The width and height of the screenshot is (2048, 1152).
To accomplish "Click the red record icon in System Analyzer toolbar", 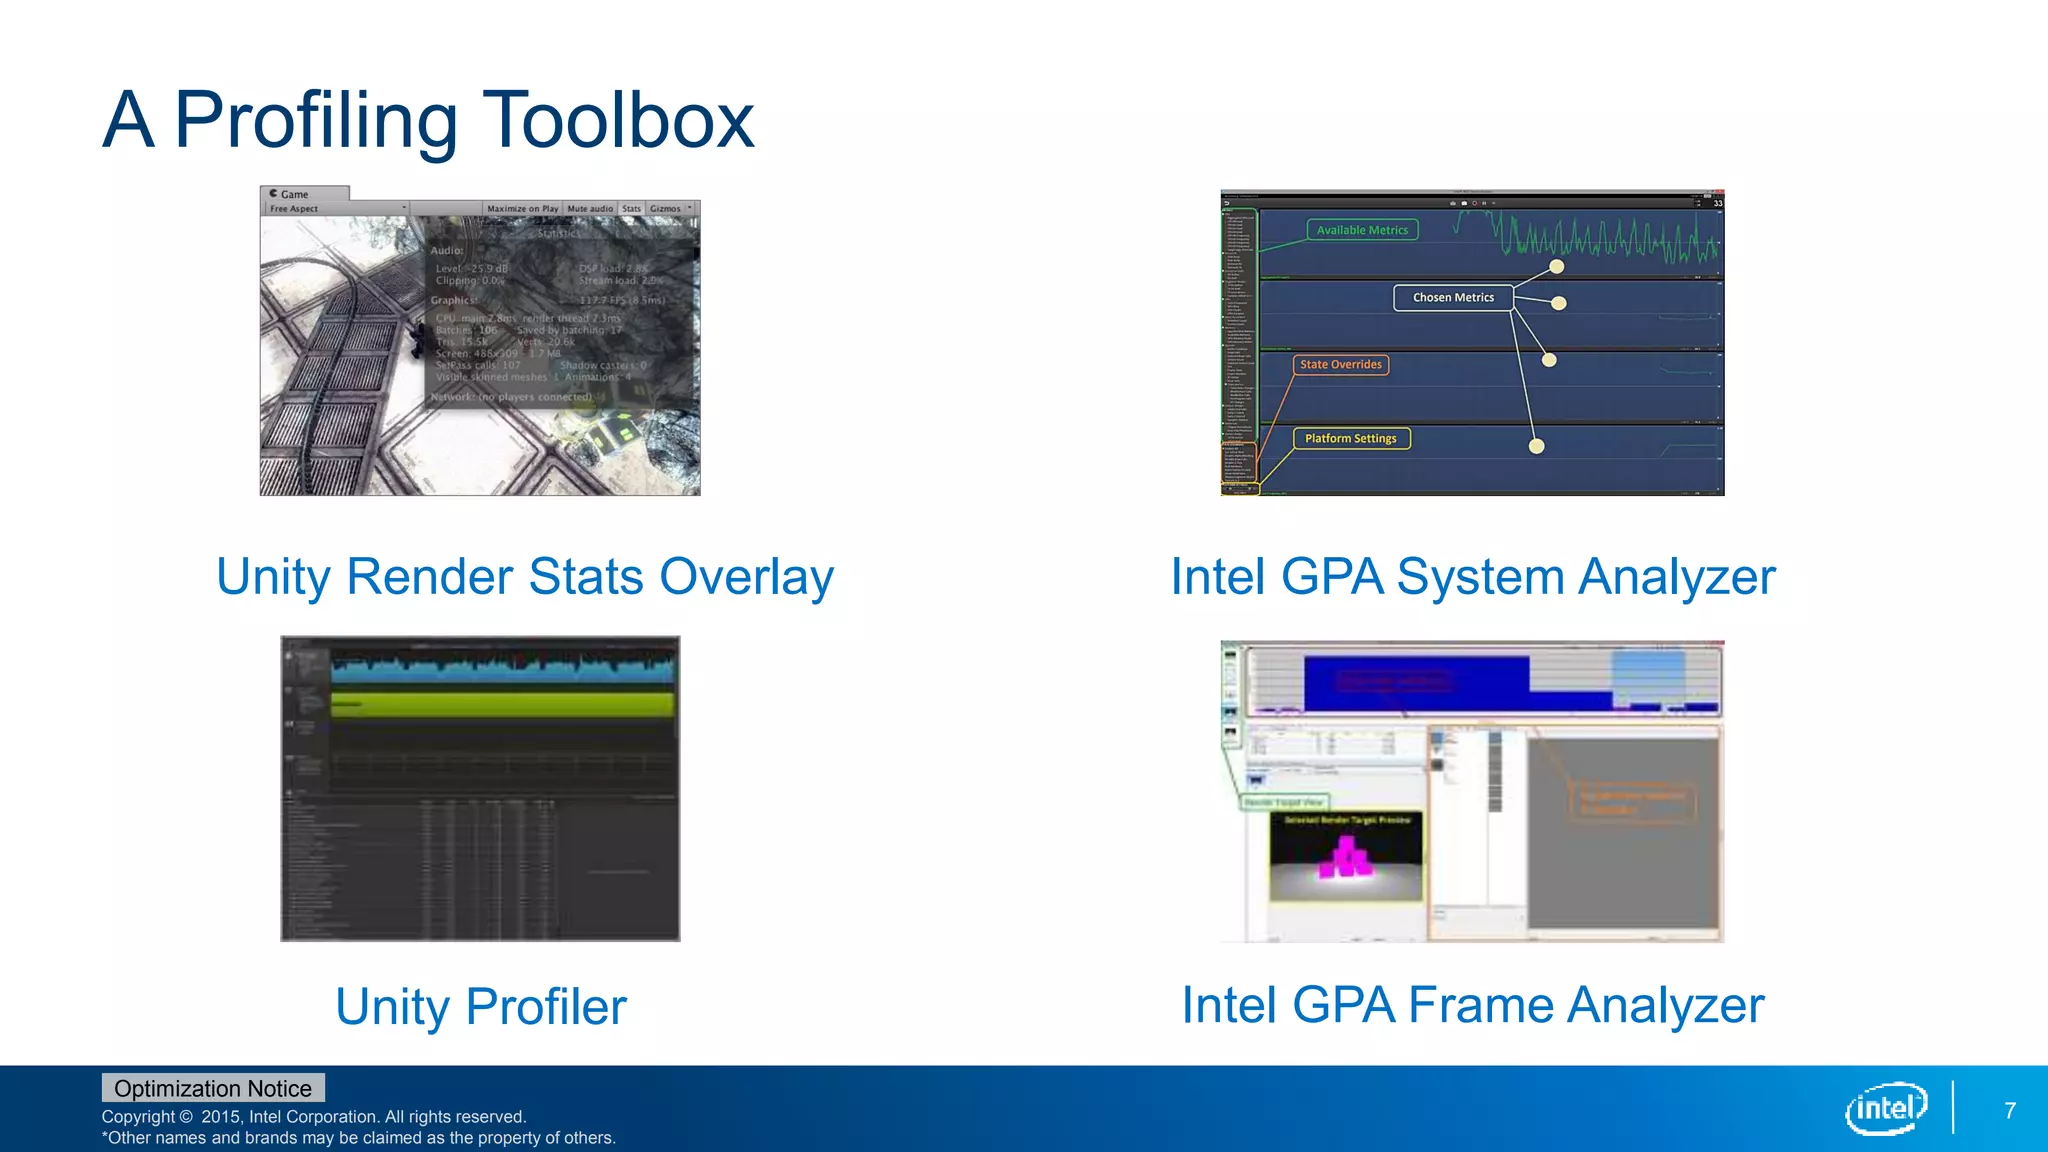I will click(1474, 203).
